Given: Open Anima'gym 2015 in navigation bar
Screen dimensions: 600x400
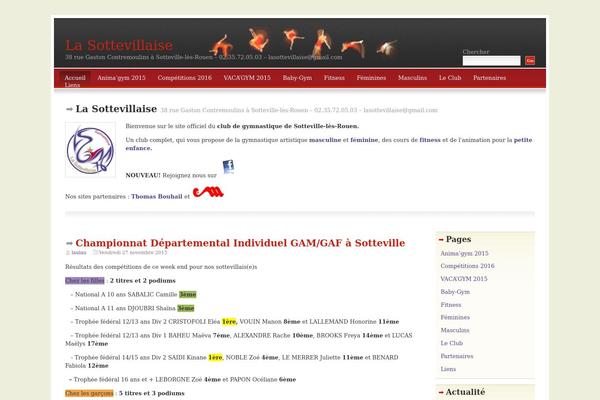Looking at the screenshot, I should (121, 78).
